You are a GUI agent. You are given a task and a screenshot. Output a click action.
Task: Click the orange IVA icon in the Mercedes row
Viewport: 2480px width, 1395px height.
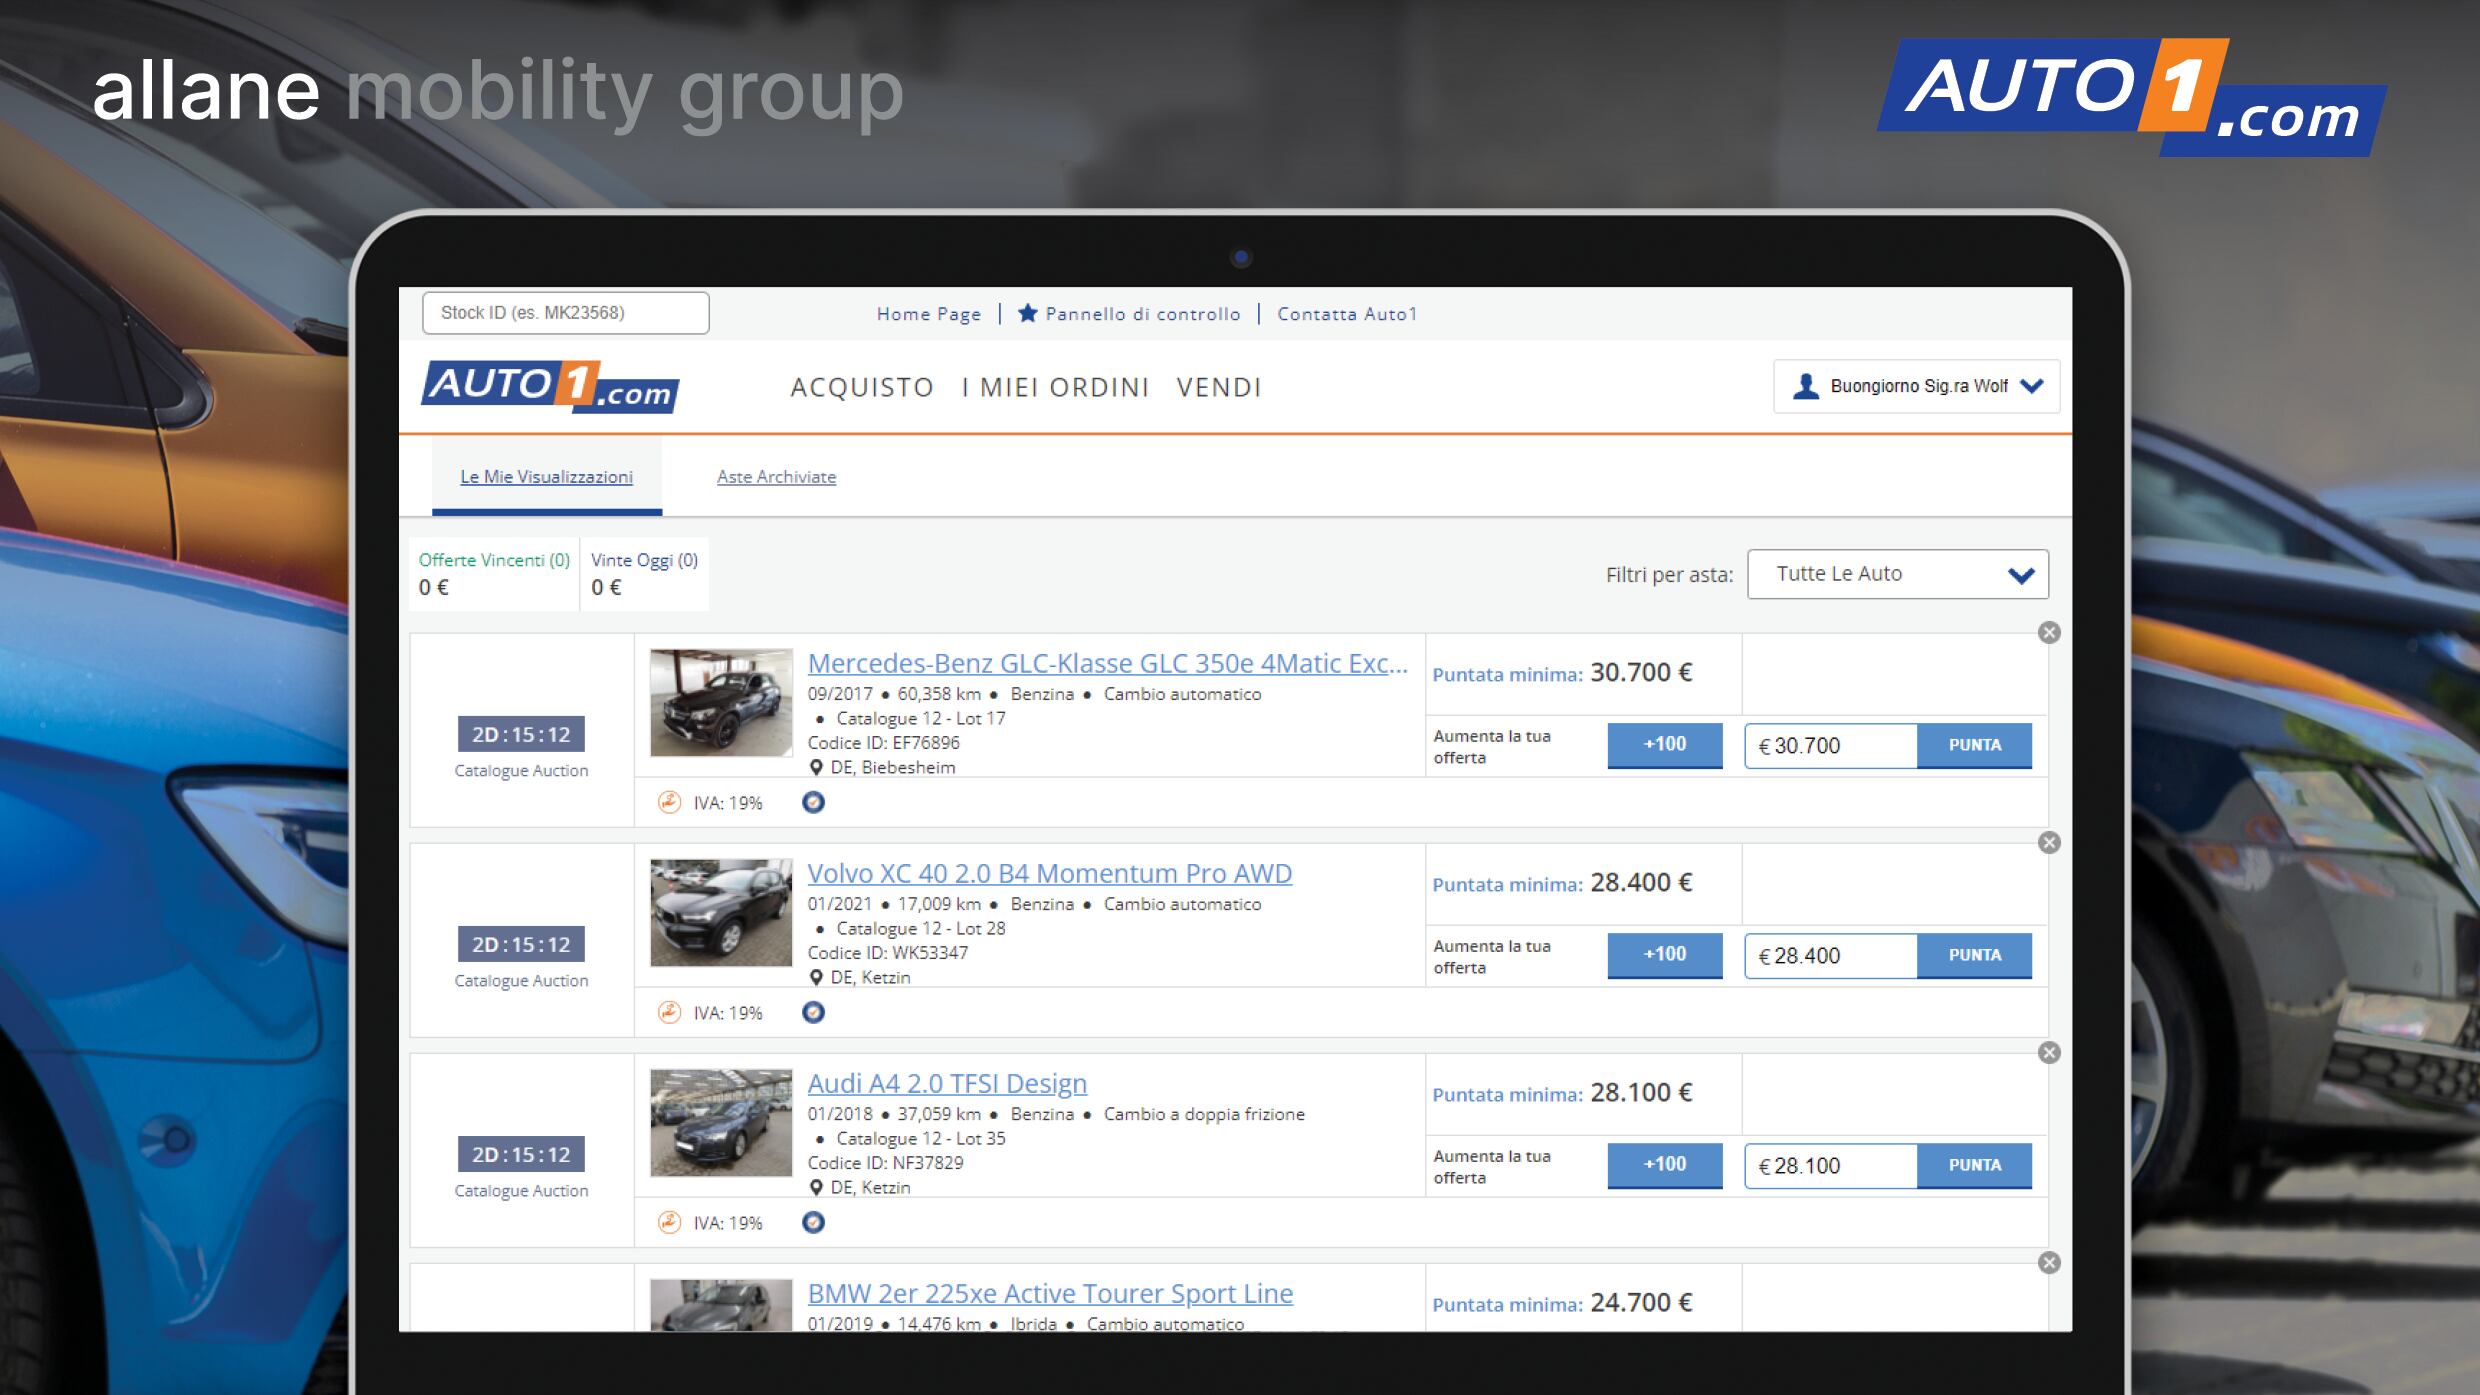pos(669,802)
